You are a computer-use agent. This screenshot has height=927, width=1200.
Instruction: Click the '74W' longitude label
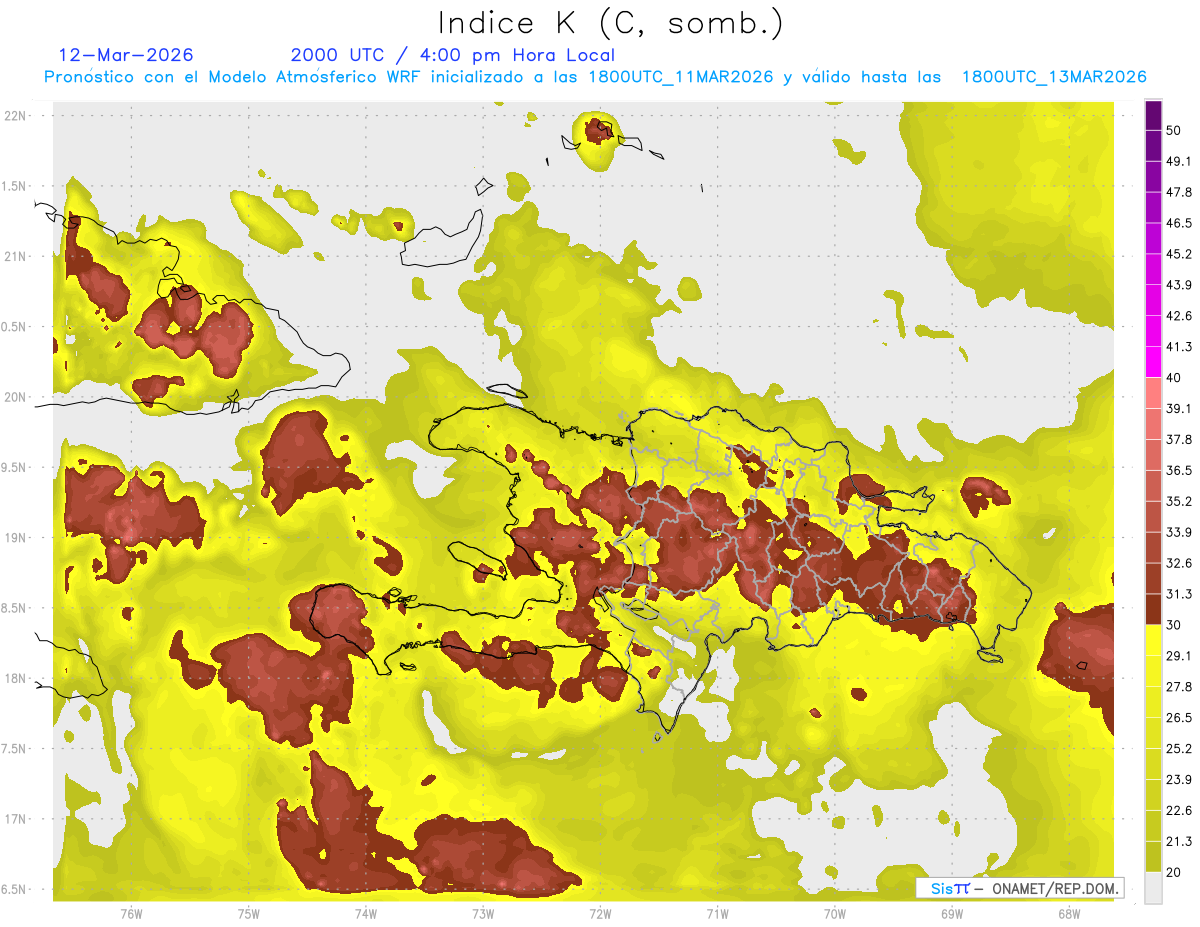pos(365,914)
